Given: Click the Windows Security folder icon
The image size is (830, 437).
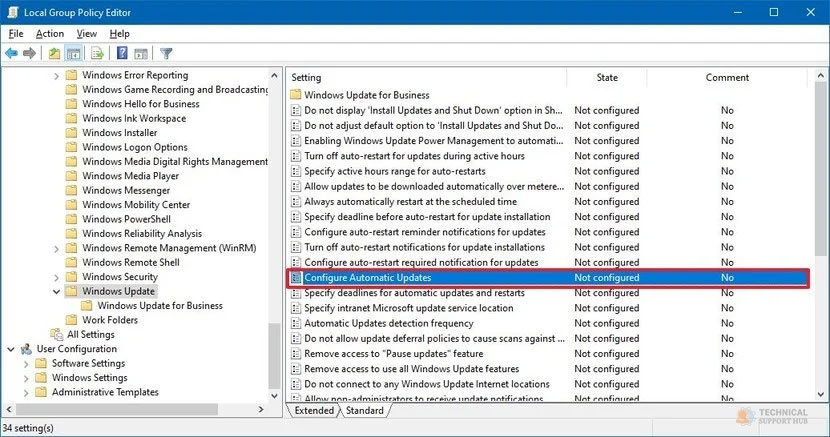Looking at the screenshot, I should (71, 277).
